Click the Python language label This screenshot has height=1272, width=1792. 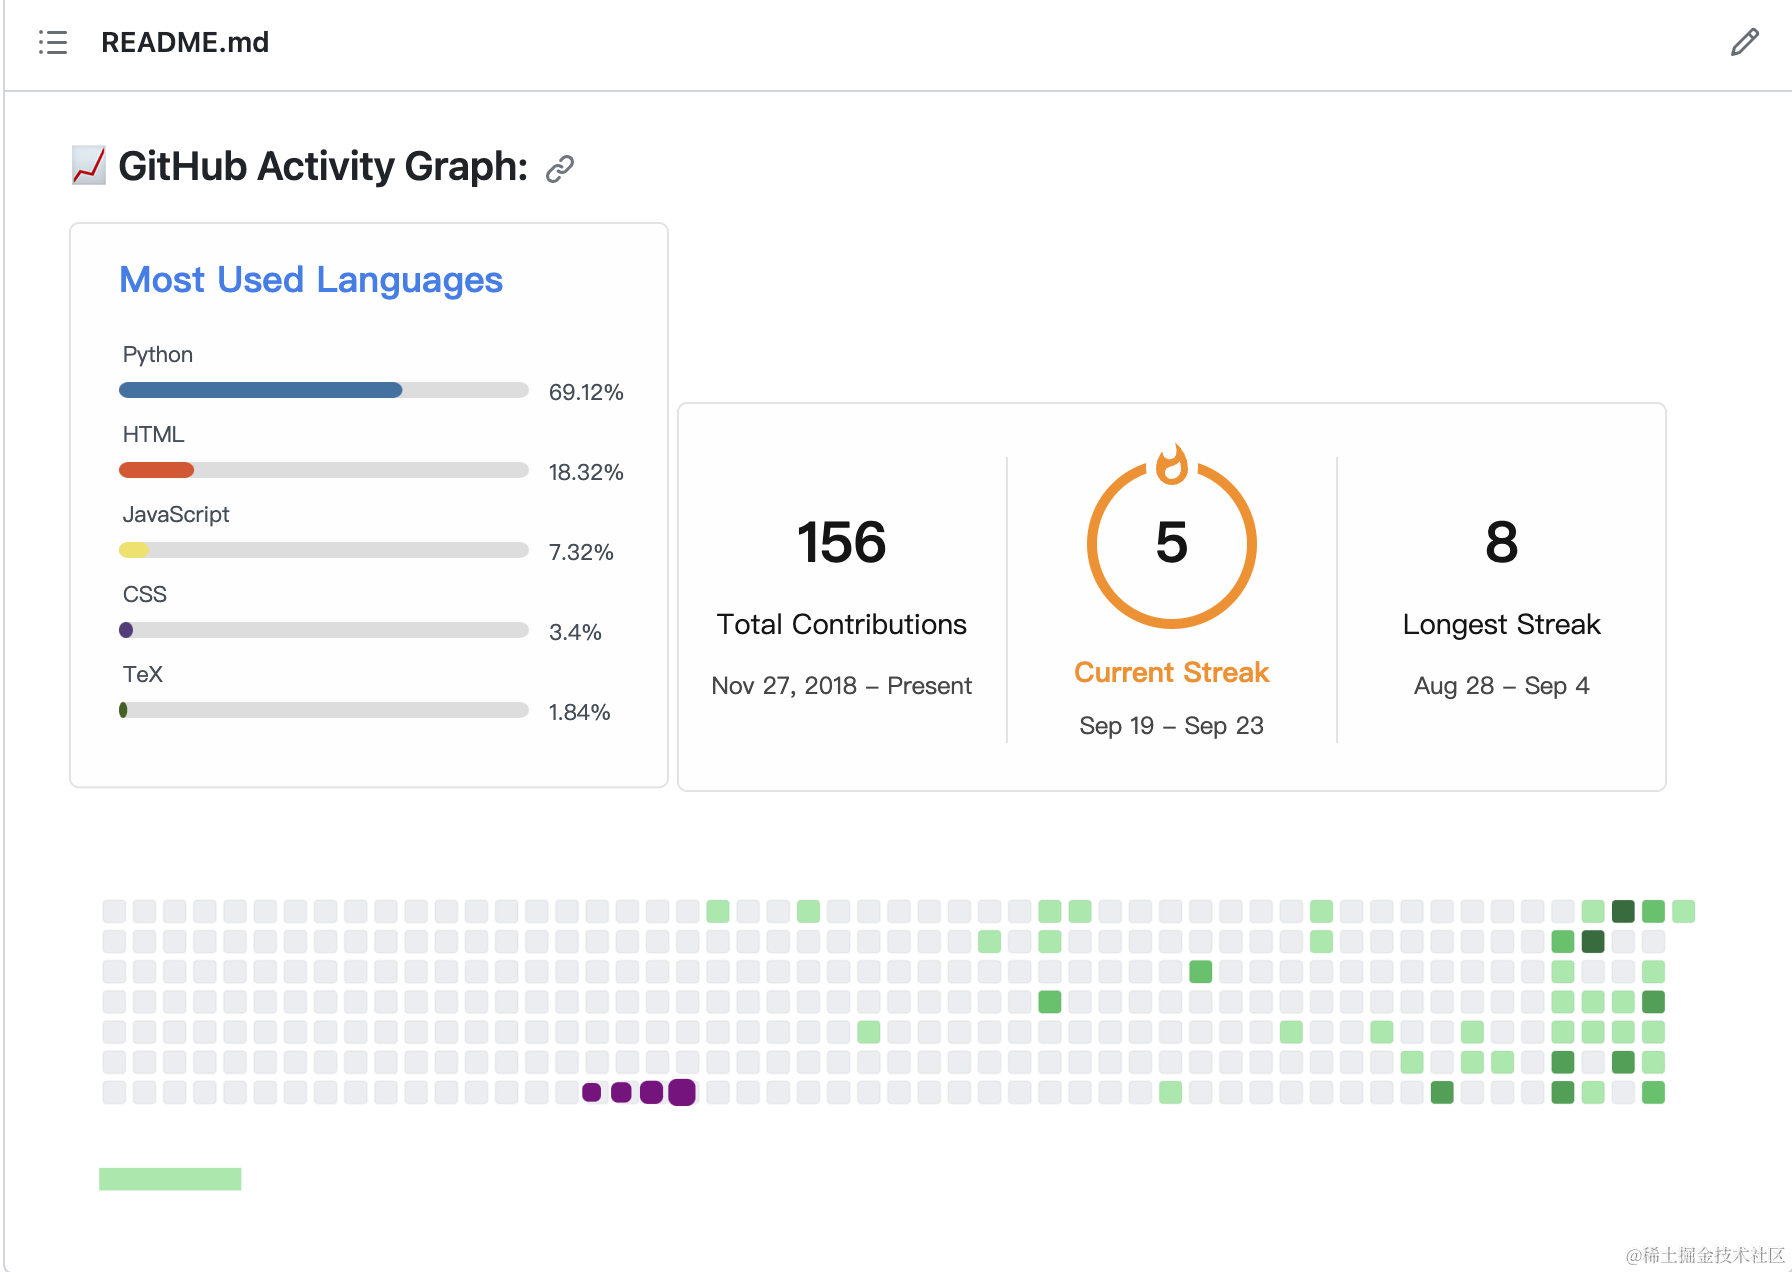point(158,355)
